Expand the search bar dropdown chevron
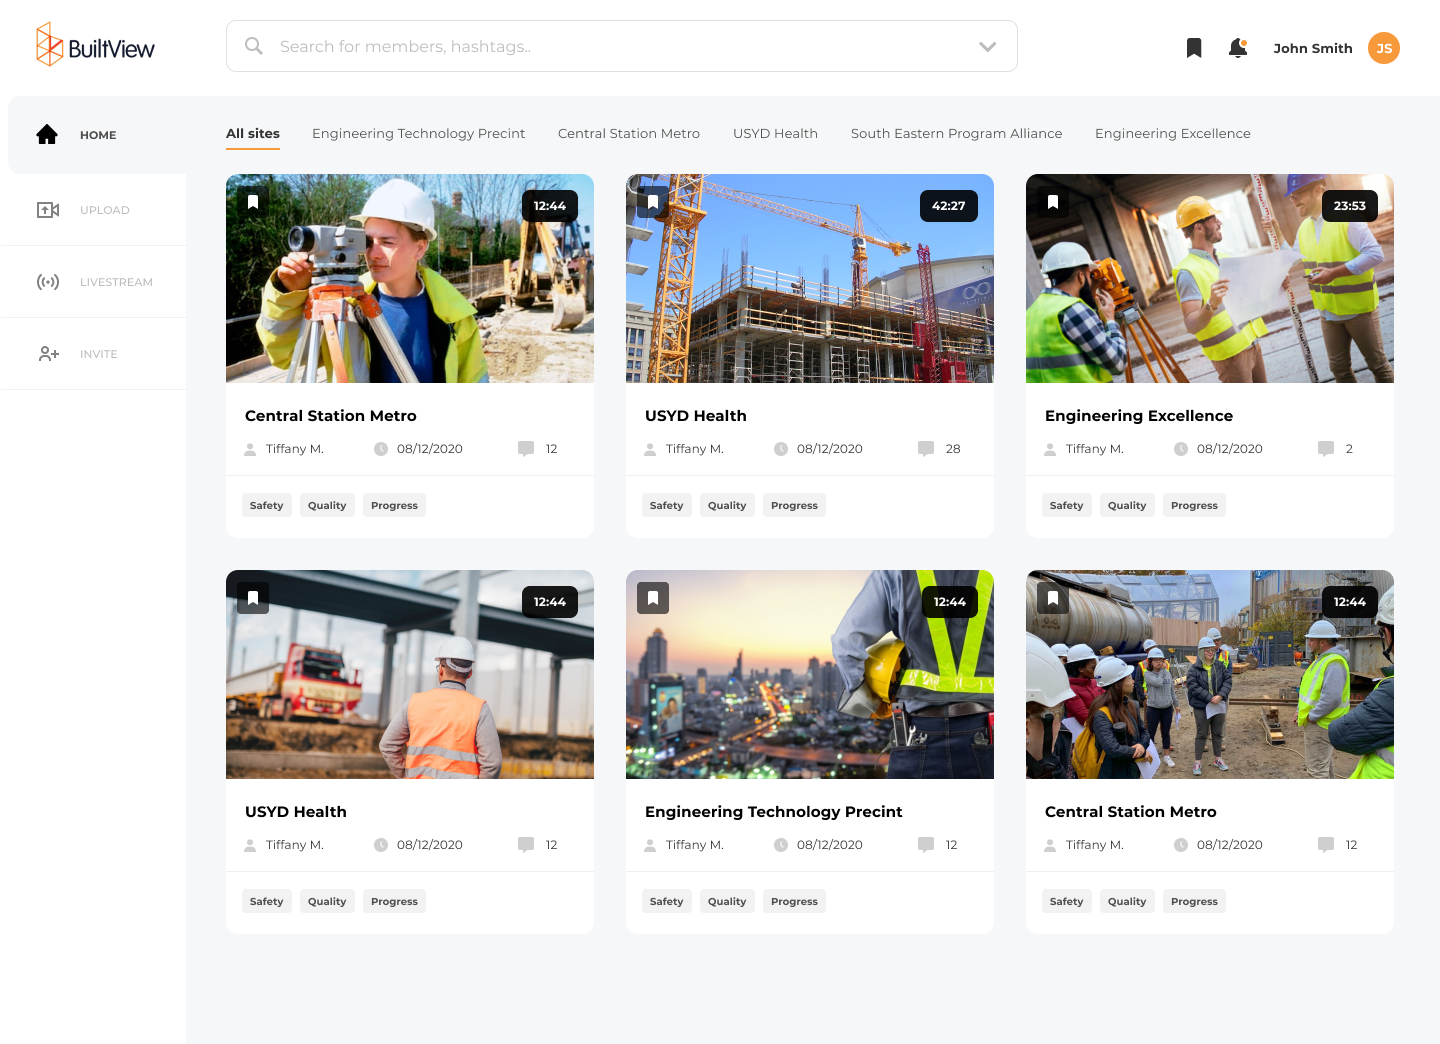This screenshot has height=1044, width=1440. coord(987,47)
